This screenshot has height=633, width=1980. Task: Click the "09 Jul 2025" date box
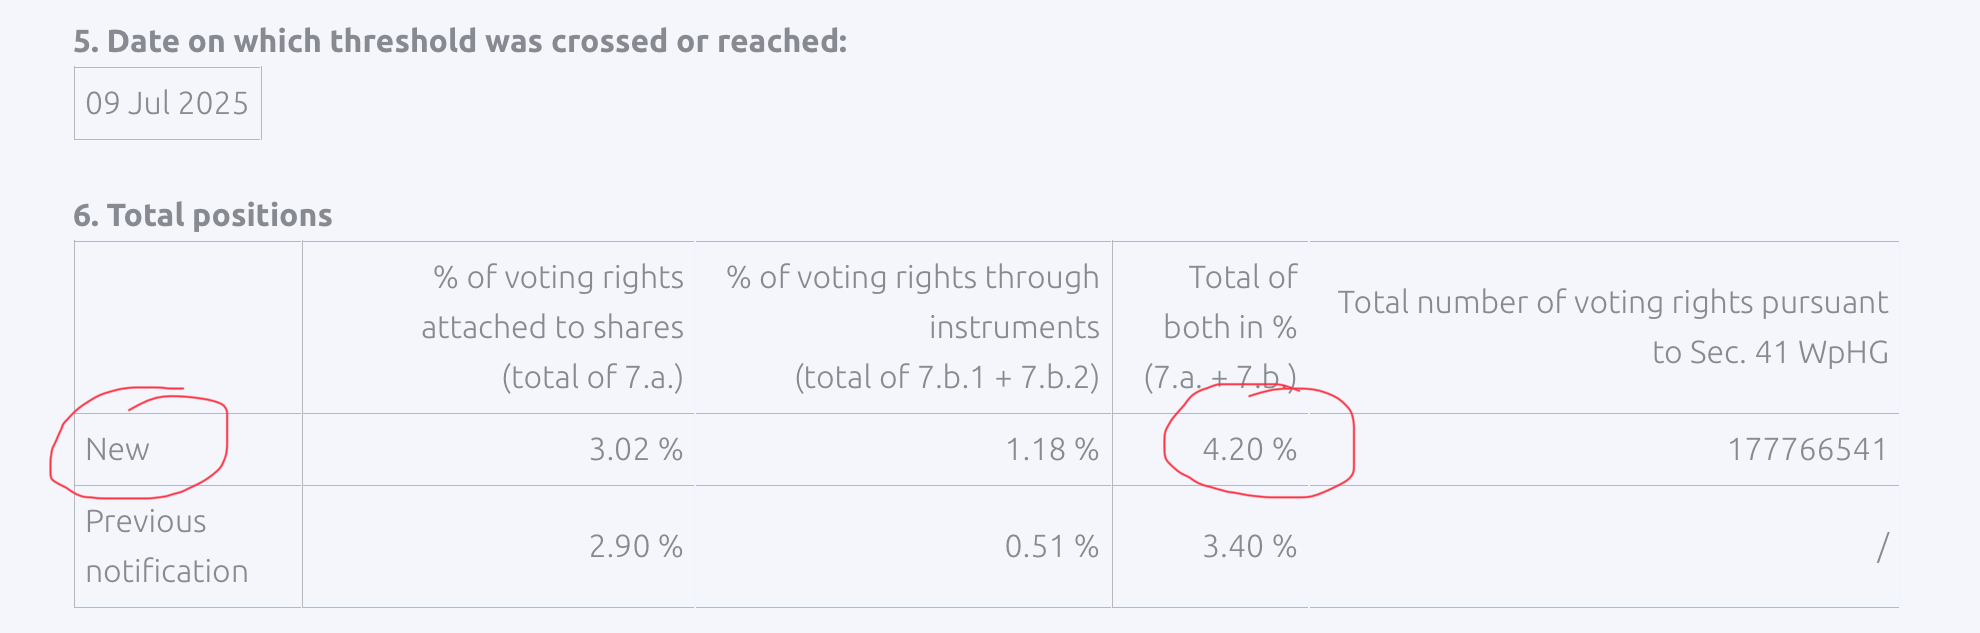tap(167, 103)
